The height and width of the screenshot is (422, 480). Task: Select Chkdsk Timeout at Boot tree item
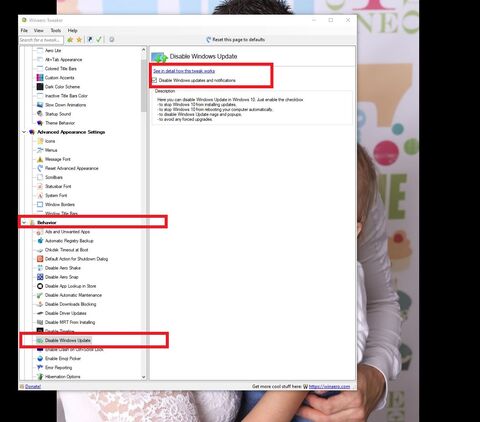(x=67, y=250)
